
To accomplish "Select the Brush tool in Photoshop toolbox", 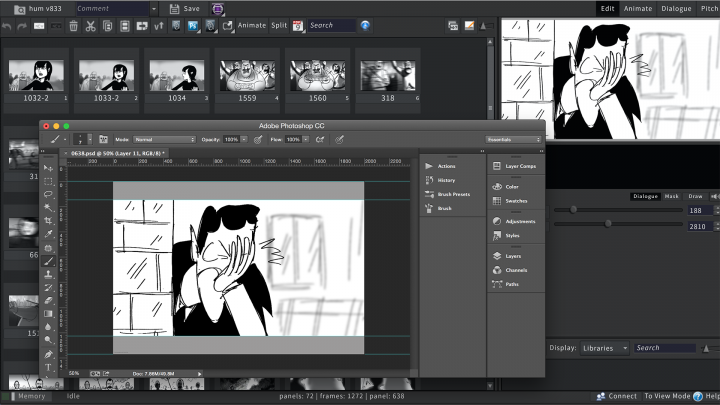I will coord(48,262).
